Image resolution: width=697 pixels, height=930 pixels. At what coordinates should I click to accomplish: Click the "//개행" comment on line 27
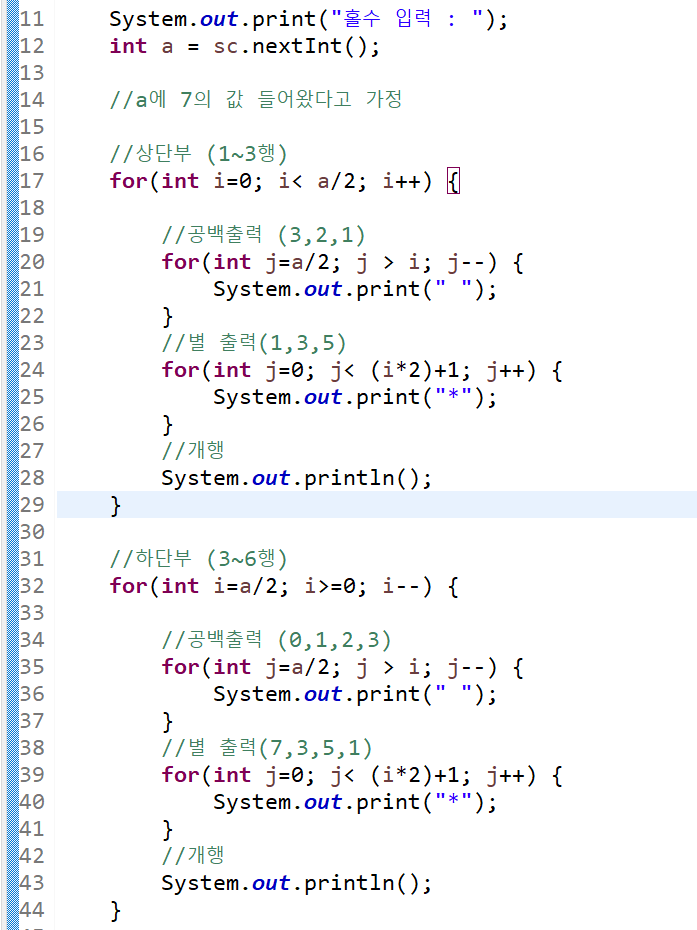(193, 451)
